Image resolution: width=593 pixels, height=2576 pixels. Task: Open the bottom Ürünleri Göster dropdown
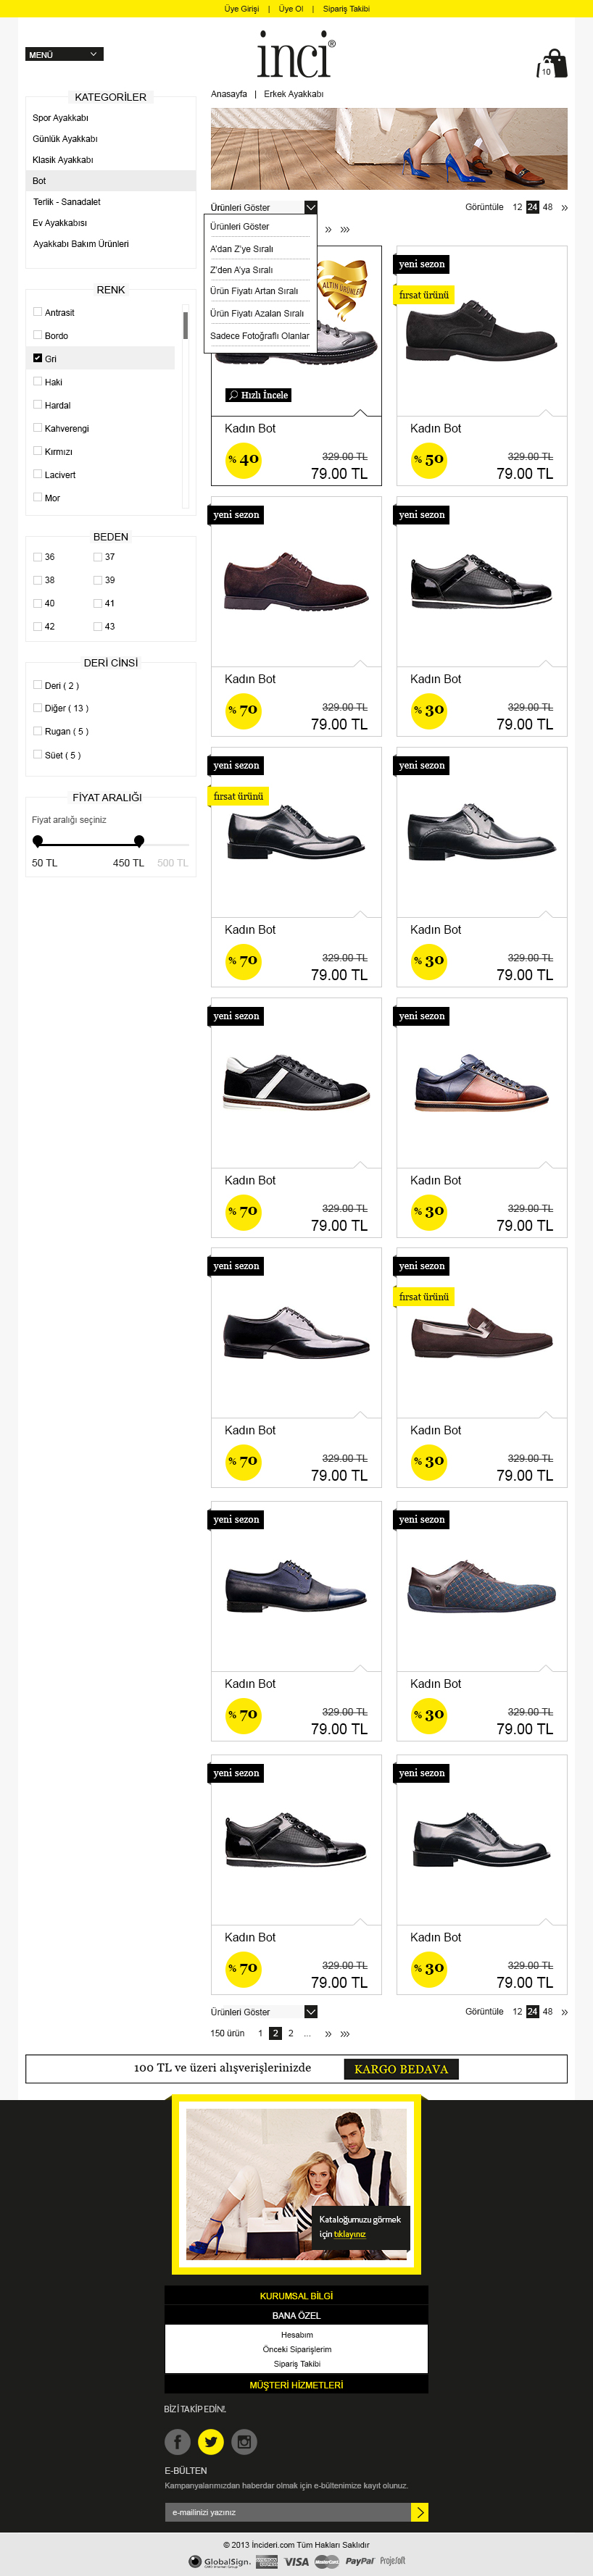(x=310, y=2011)
